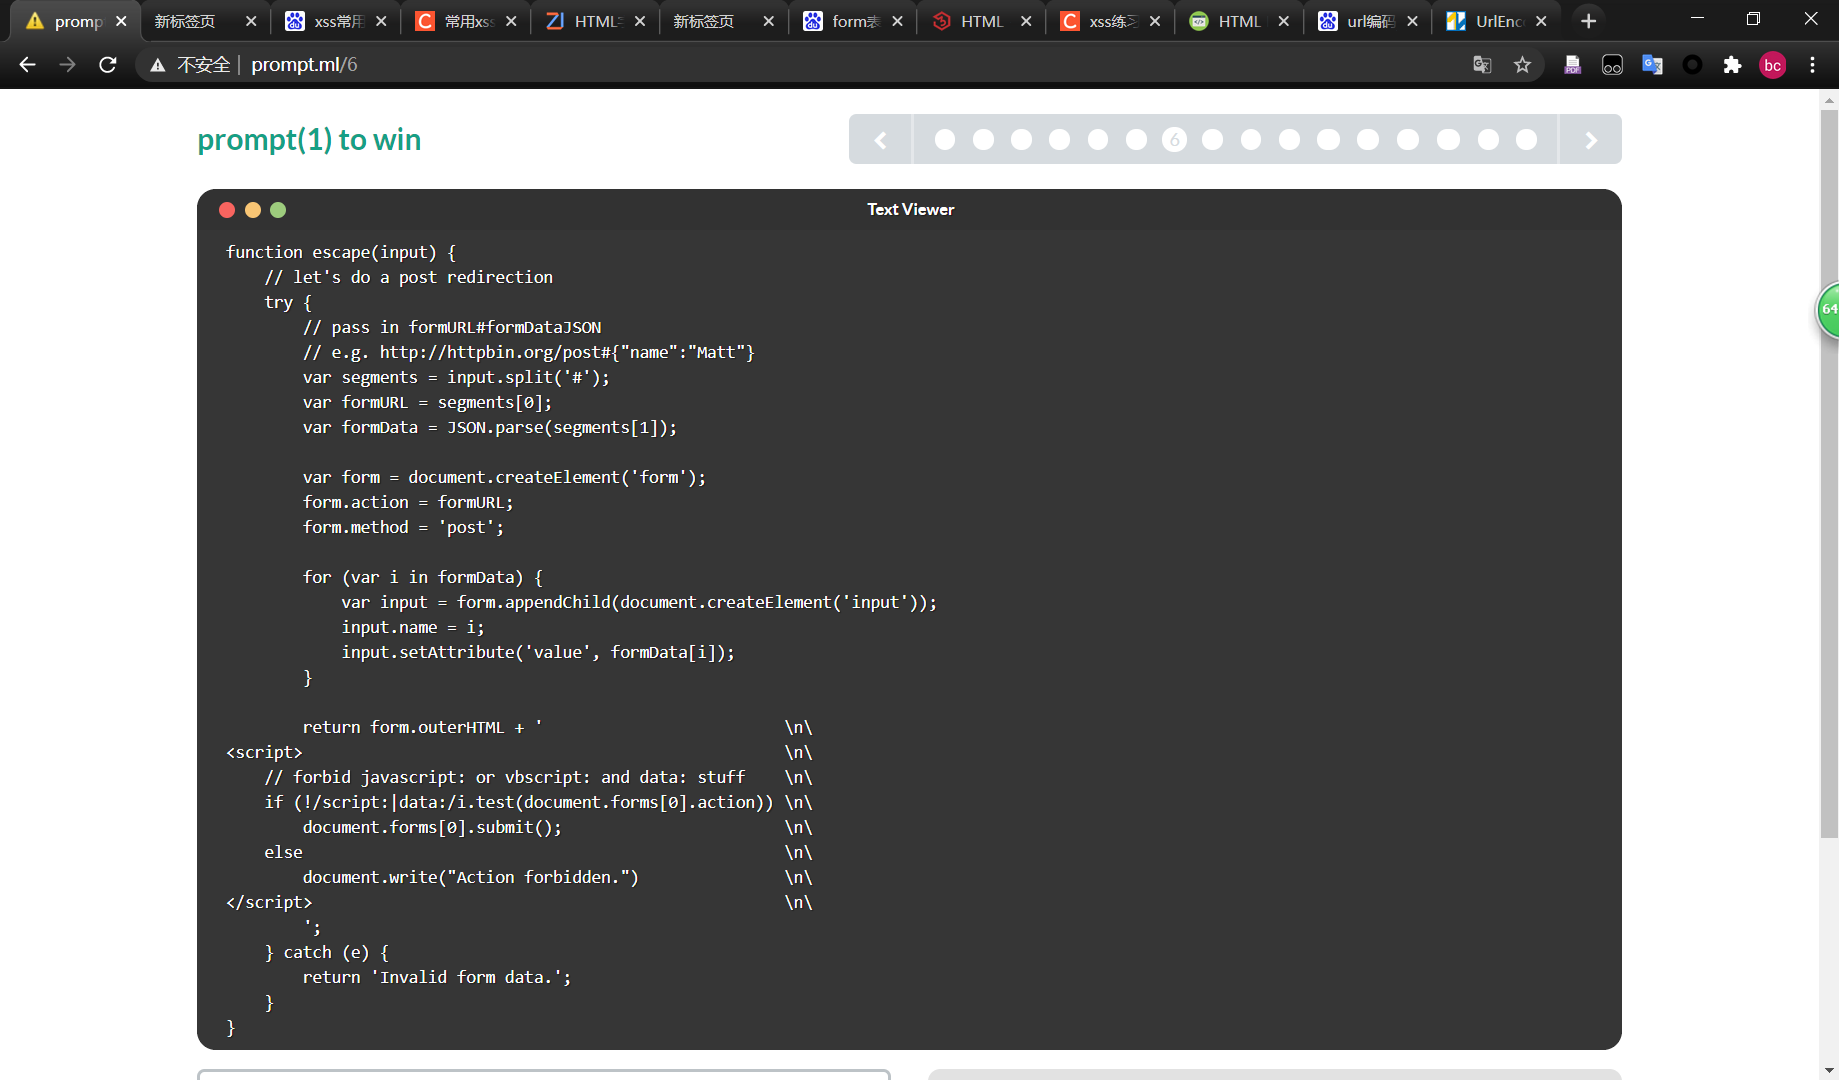Close the 'form表' tab

[x=897, y=21]
